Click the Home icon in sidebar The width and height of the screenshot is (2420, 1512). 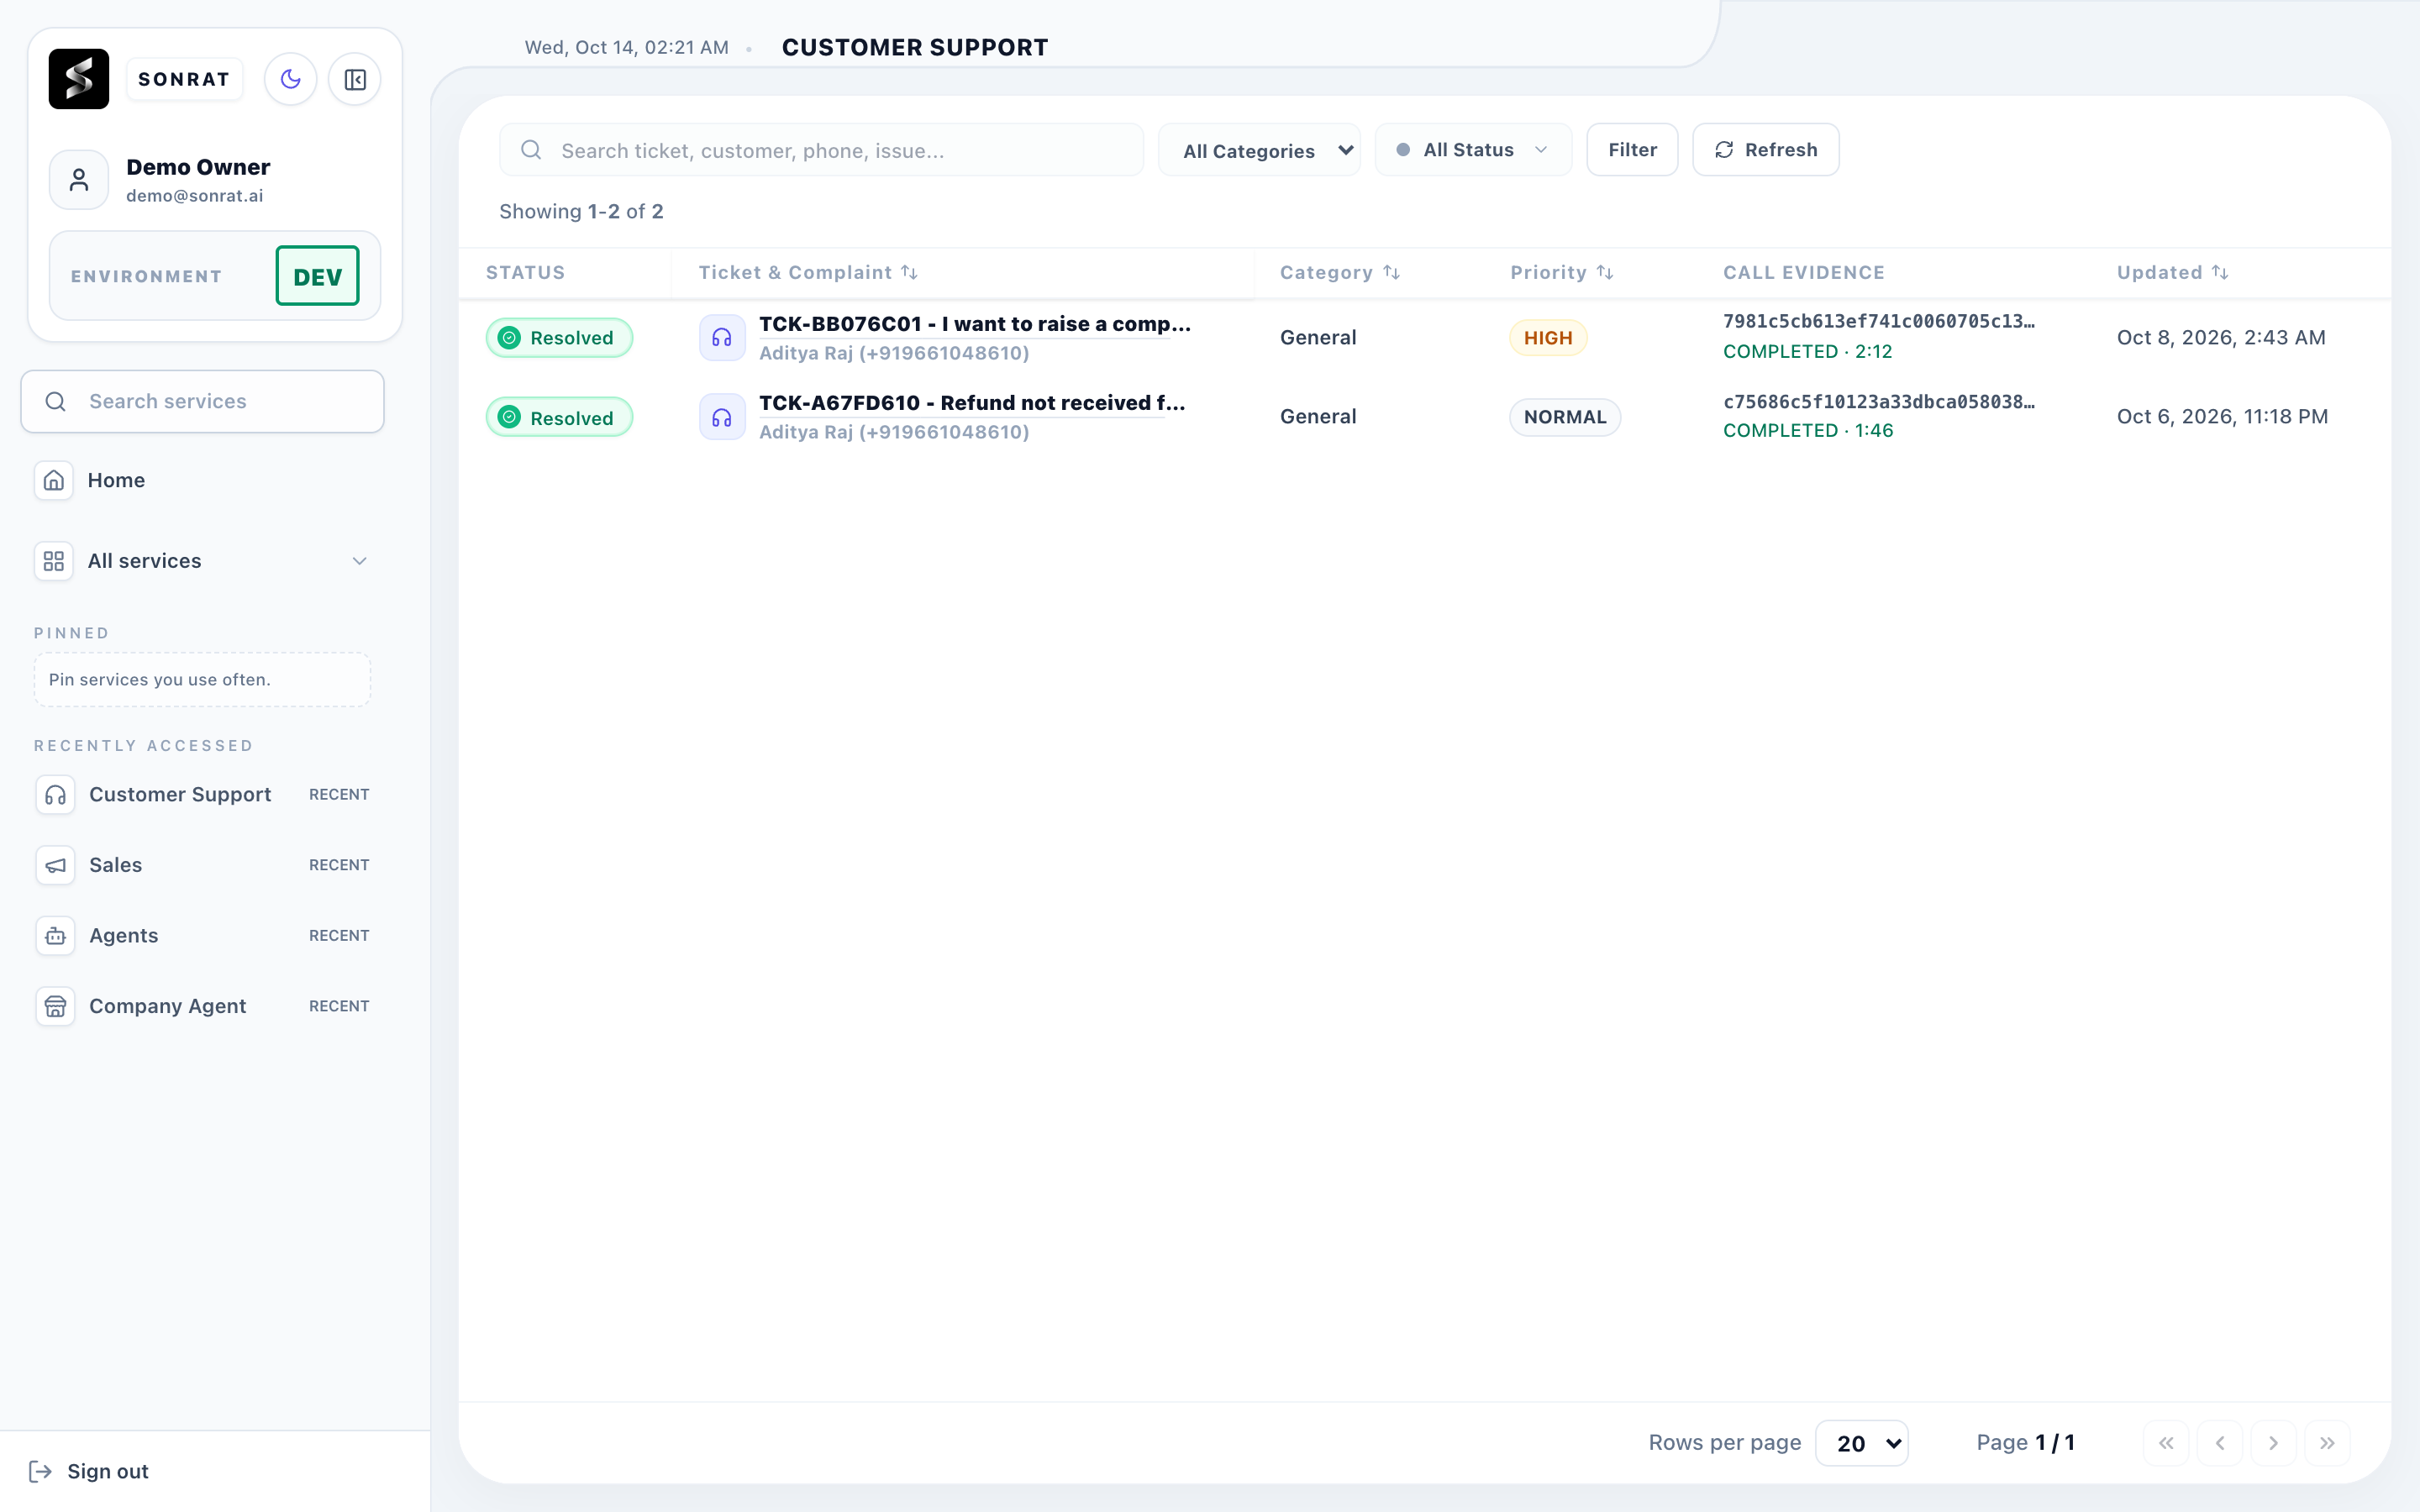(54, 480)
